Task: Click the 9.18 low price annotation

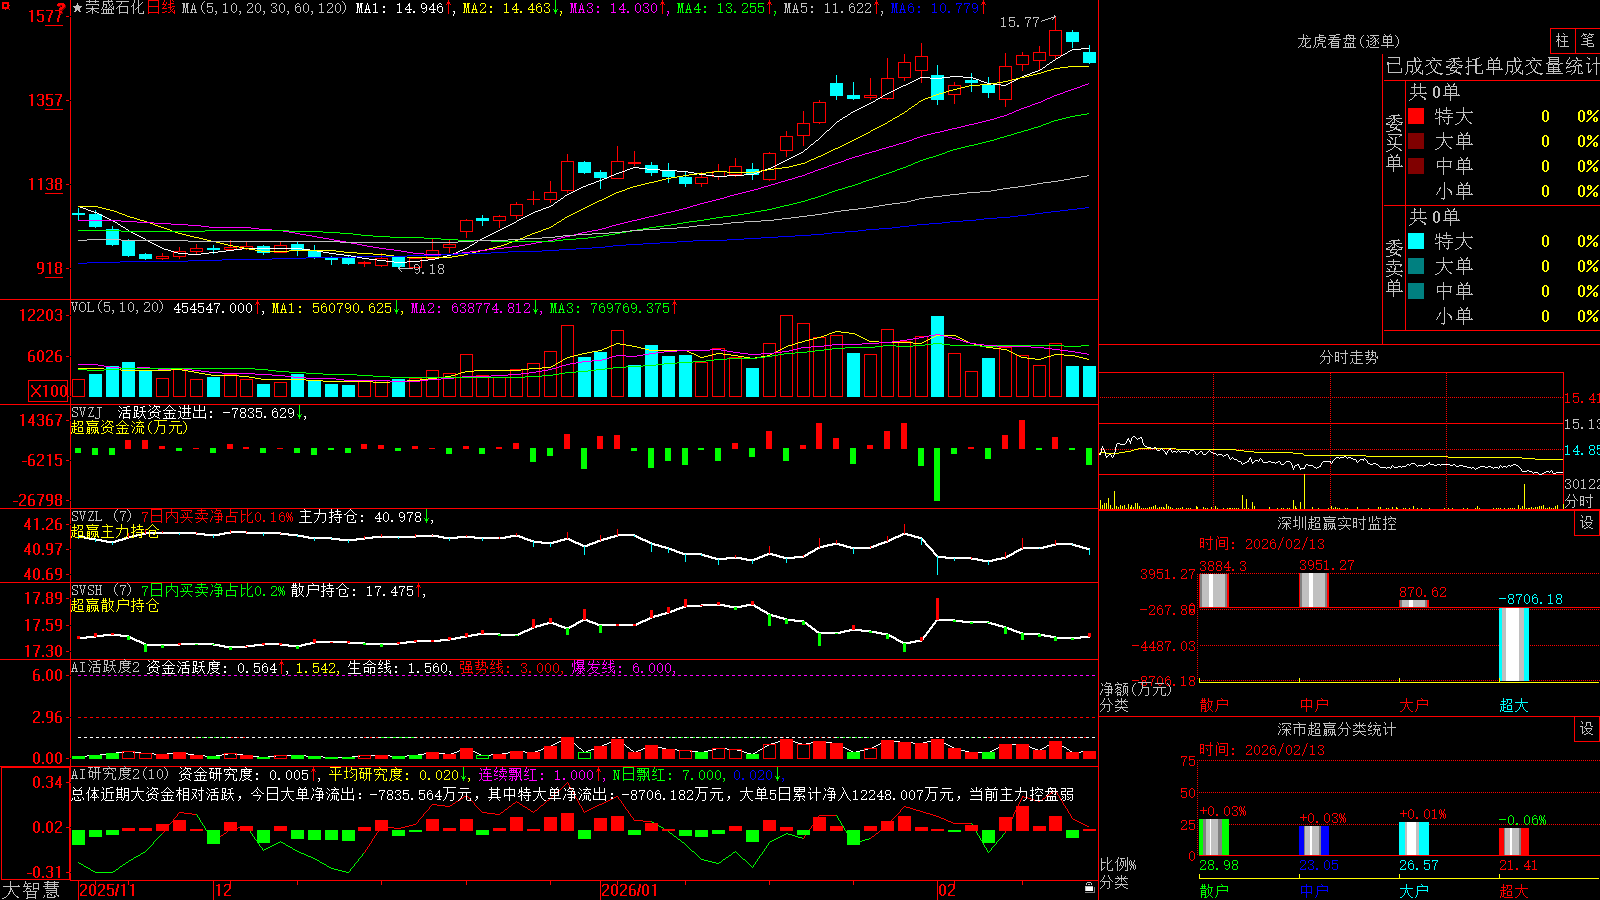Action: pyautogui.click(x=429, y=269)
